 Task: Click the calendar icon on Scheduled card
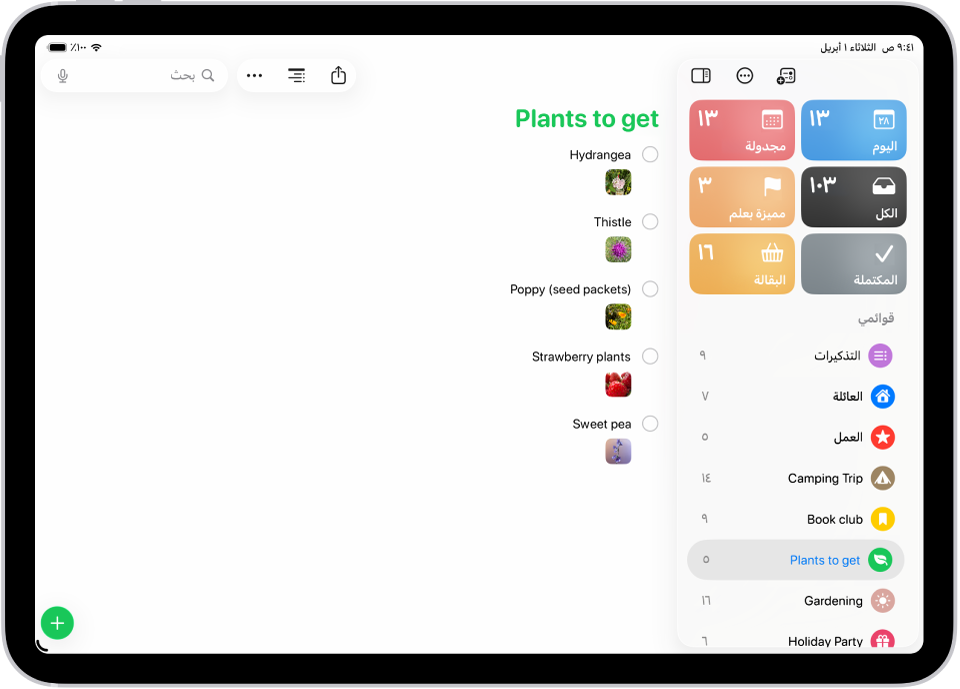pos(772,119)
